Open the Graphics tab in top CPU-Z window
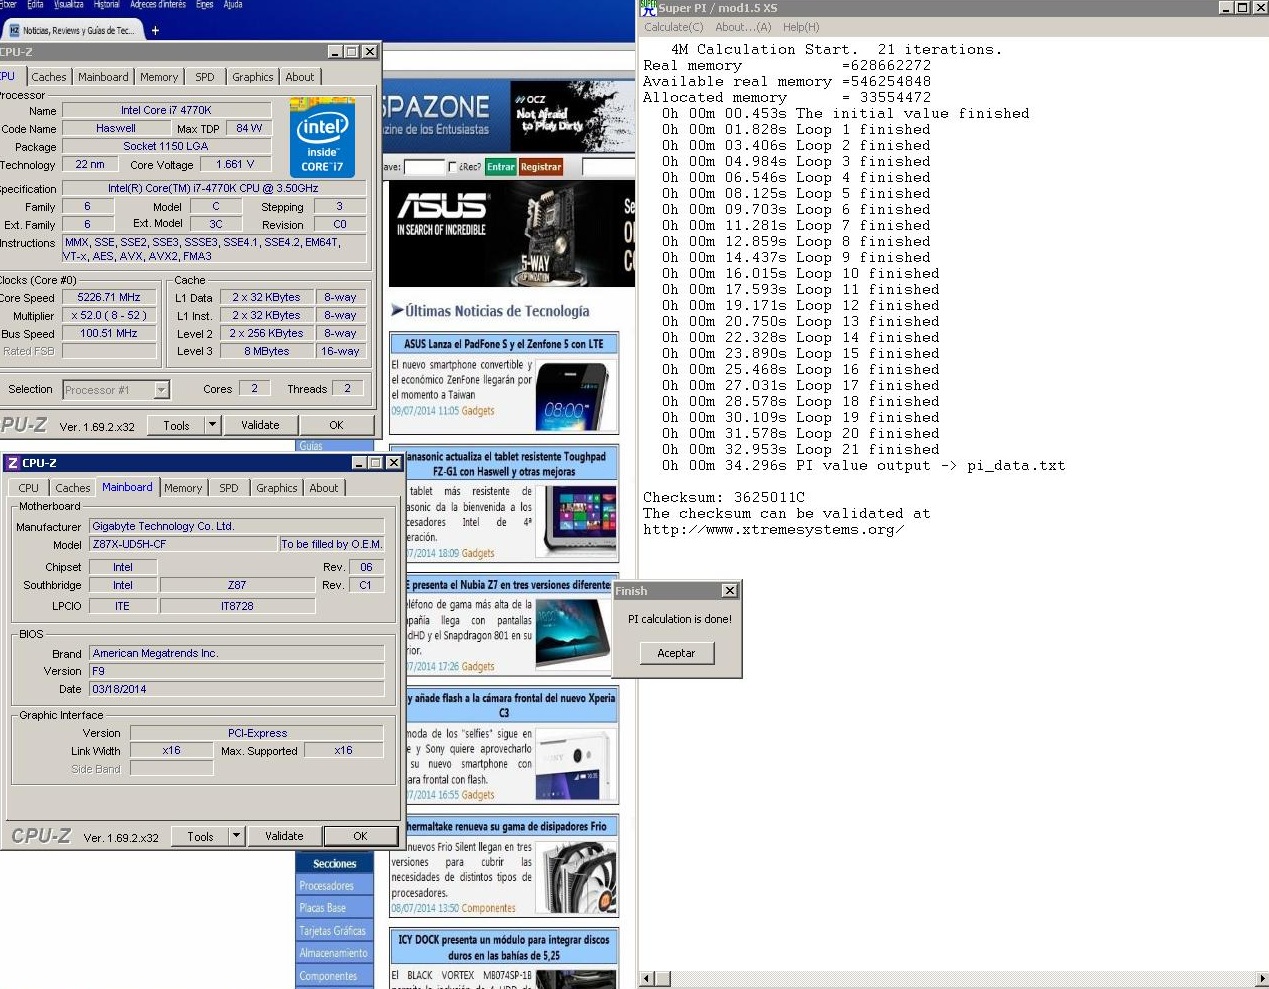The width and height of the screenshot is (1269, 989). (x=252, y=77)
